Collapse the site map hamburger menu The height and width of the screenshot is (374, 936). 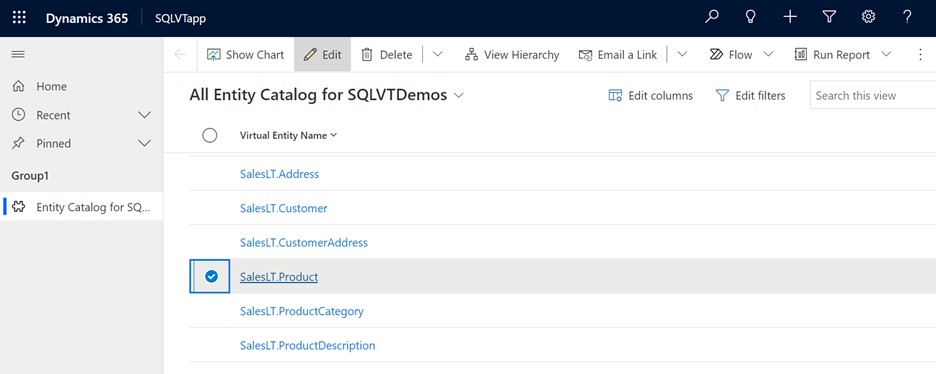[19, 54]
